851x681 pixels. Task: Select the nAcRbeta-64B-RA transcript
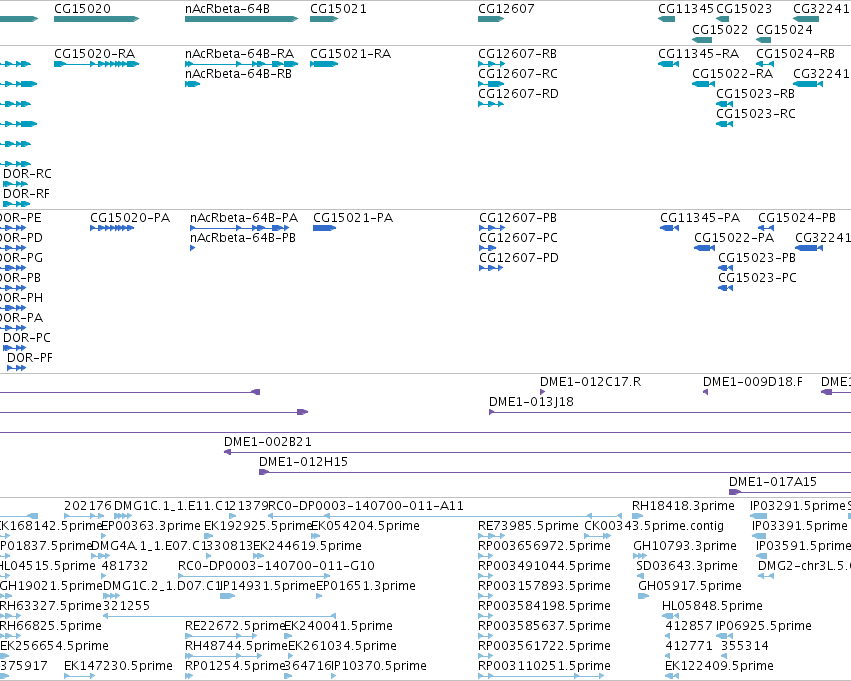pyautogui.click(x=242, y=64)
